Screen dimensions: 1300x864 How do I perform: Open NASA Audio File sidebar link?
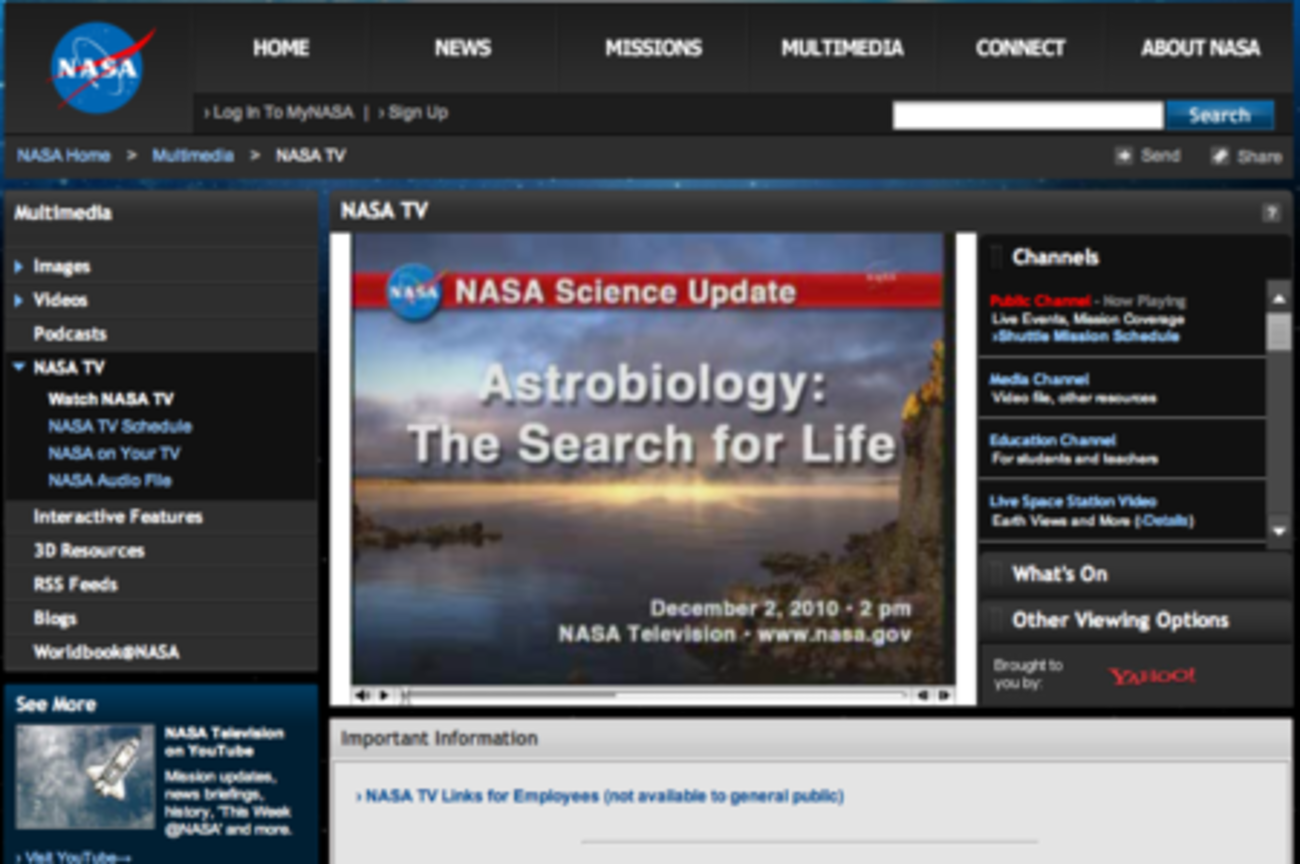110,480
